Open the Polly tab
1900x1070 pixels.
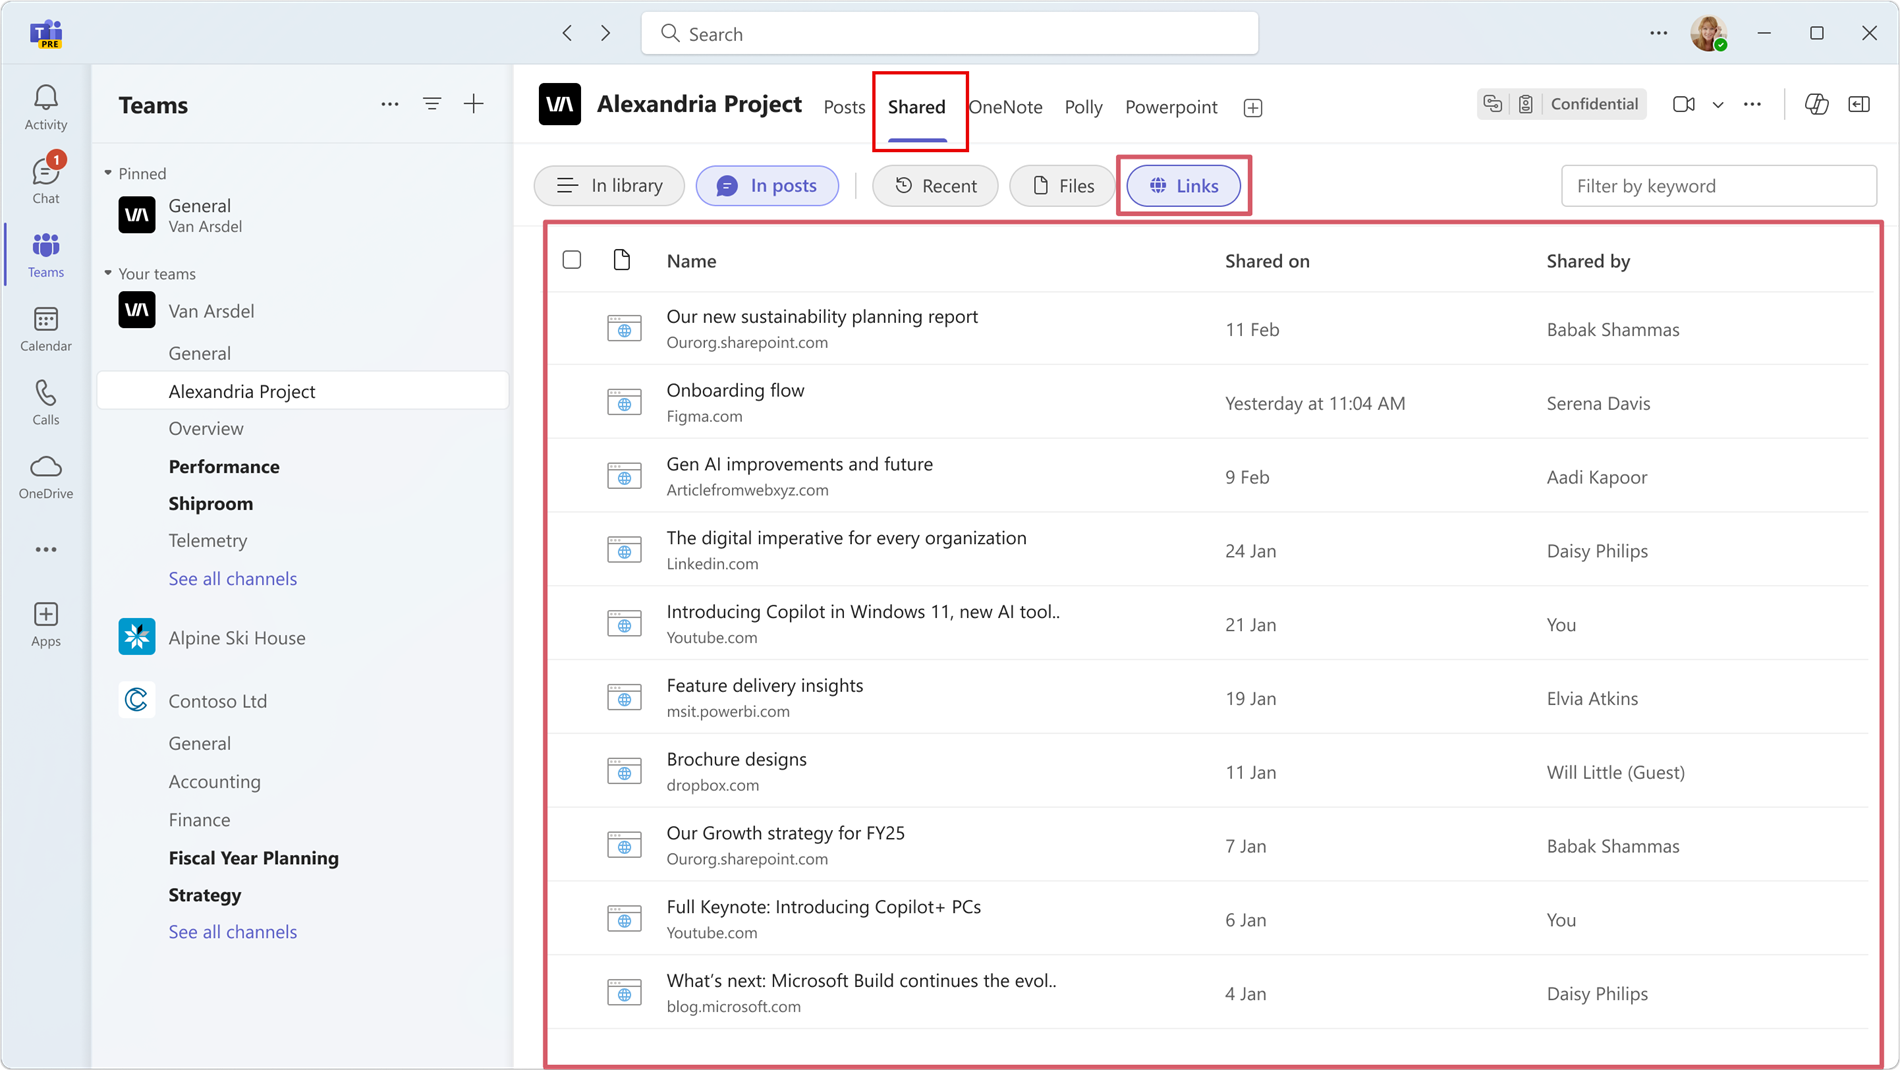pyautogui.click(x=1083, y=107)
